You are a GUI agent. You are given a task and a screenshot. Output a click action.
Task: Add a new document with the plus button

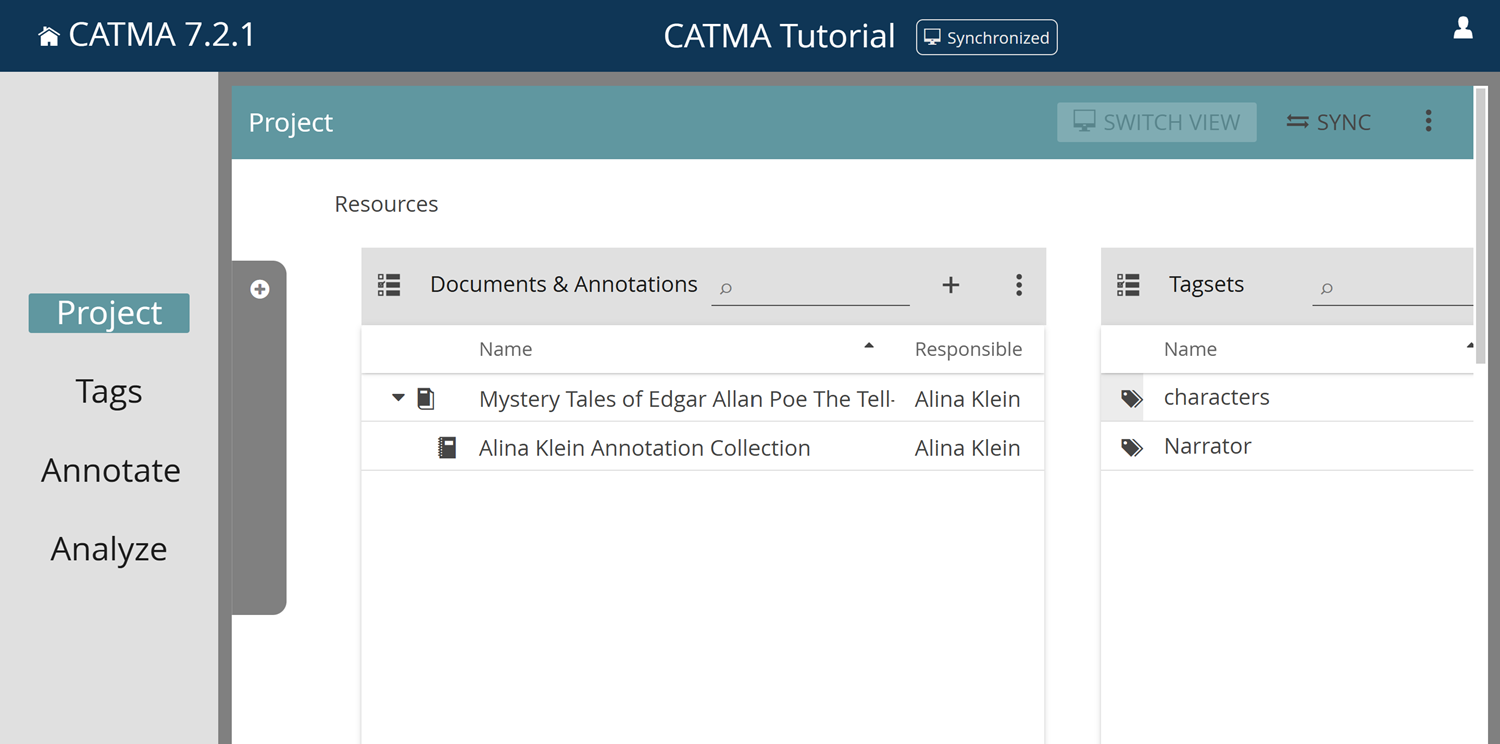click(950, 285)
